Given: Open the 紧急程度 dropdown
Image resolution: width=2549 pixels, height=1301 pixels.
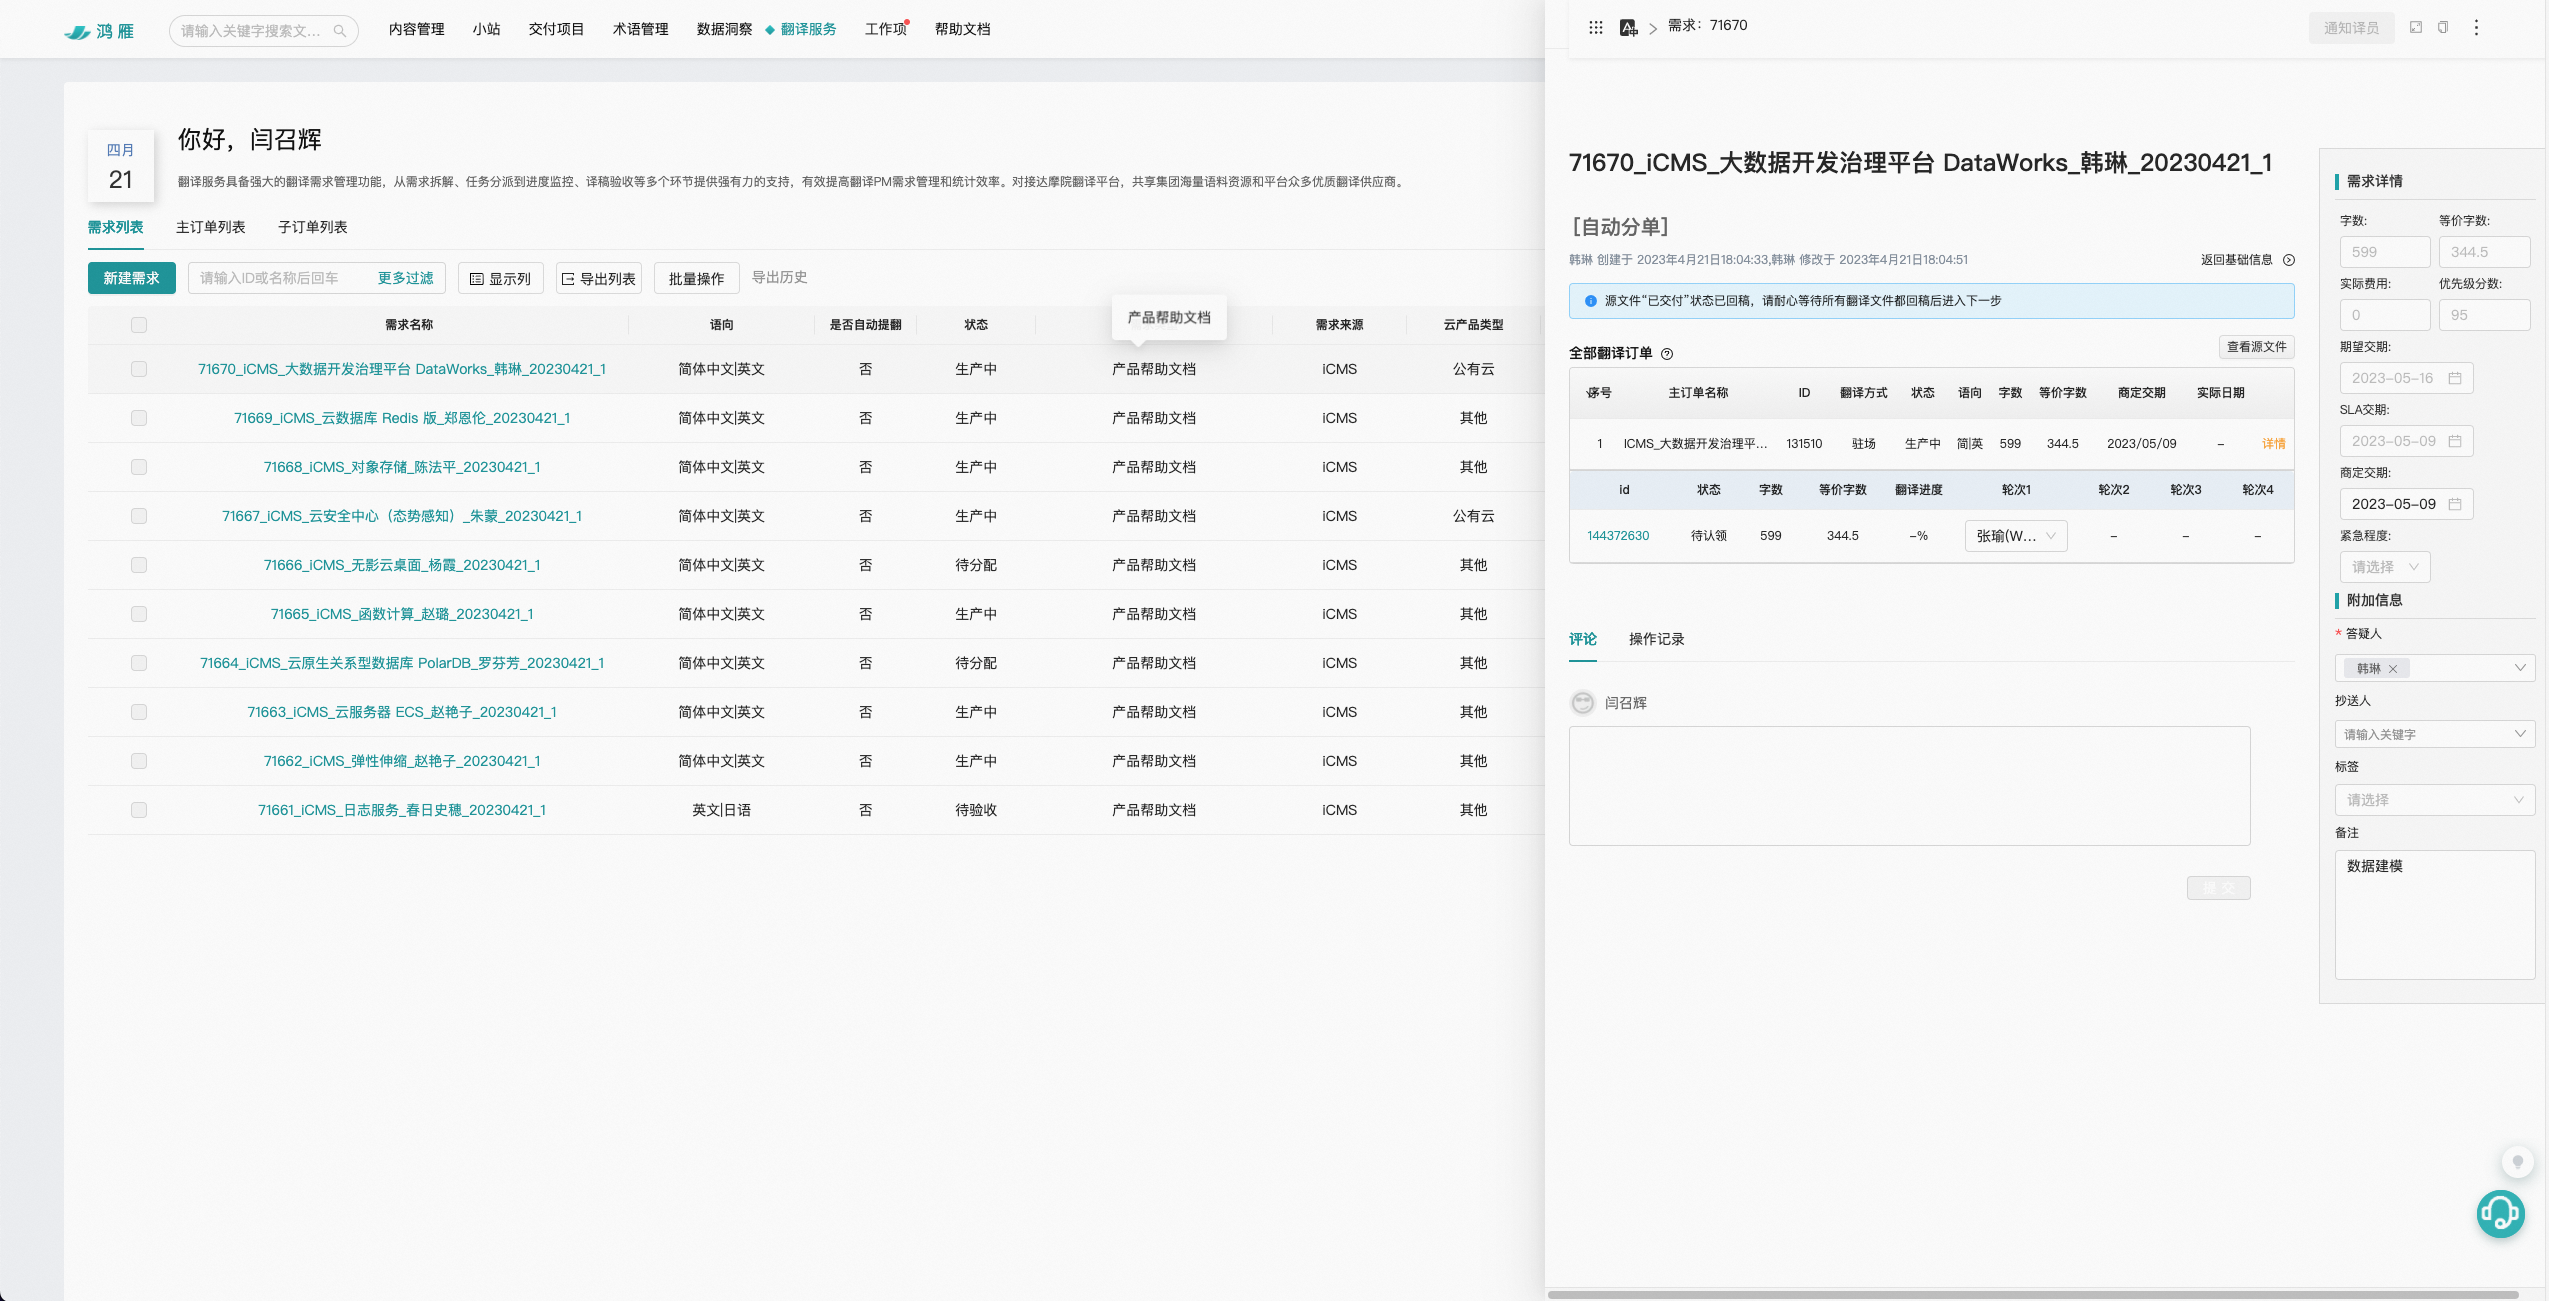Looking at the screenshot, I should coord(2384,567).
